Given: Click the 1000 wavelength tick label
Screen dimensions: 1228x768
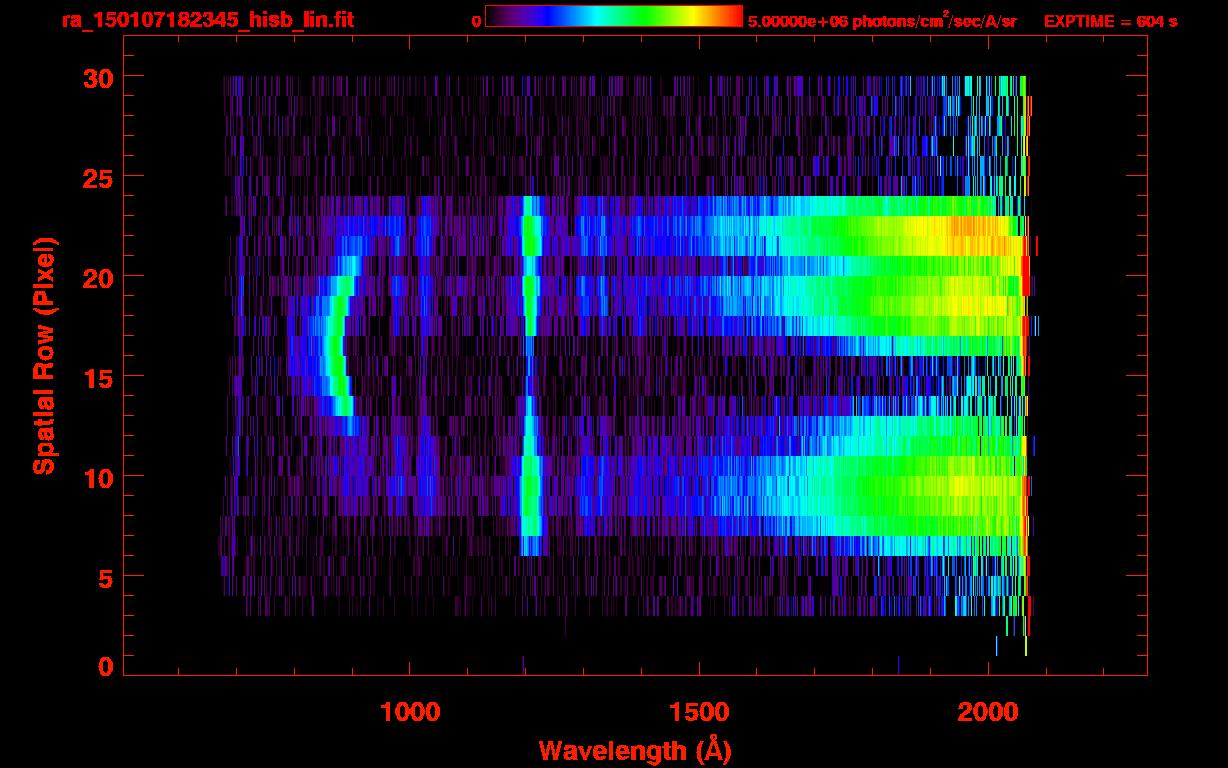Looking at the screenshot, I should tap(410, 712).
